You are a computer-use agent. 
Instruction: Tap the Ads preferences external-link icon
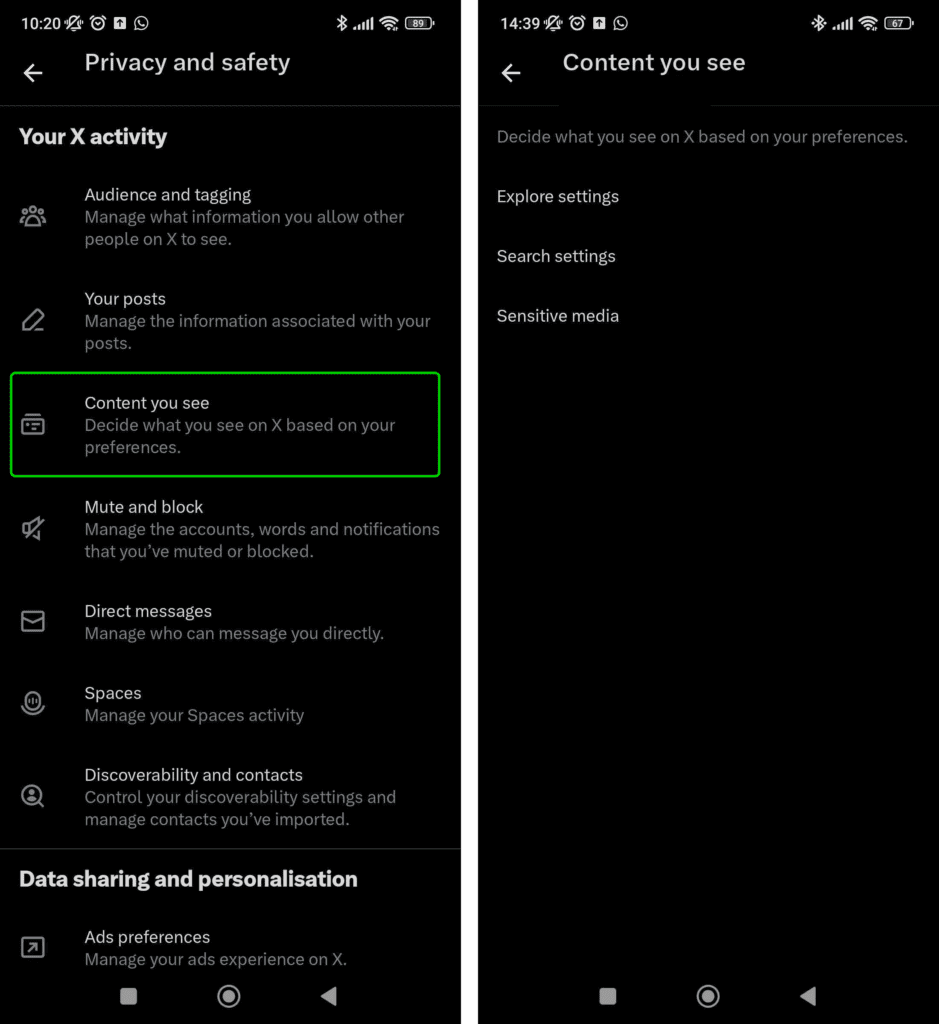tap(33, 947)
